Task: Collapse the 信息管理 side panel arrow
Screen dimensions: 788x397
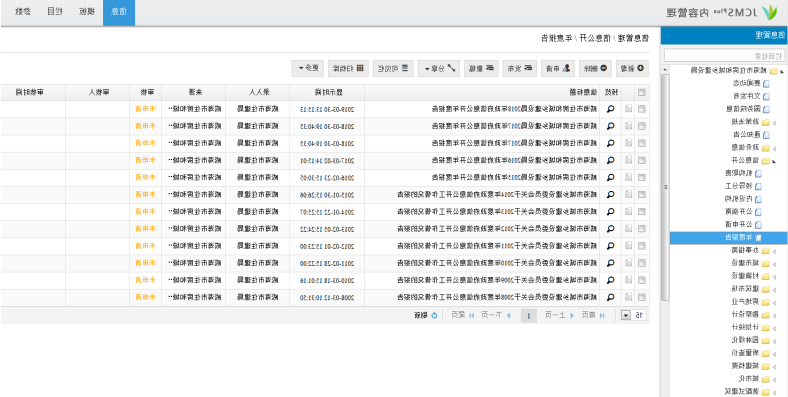Action: pos(667,35)
